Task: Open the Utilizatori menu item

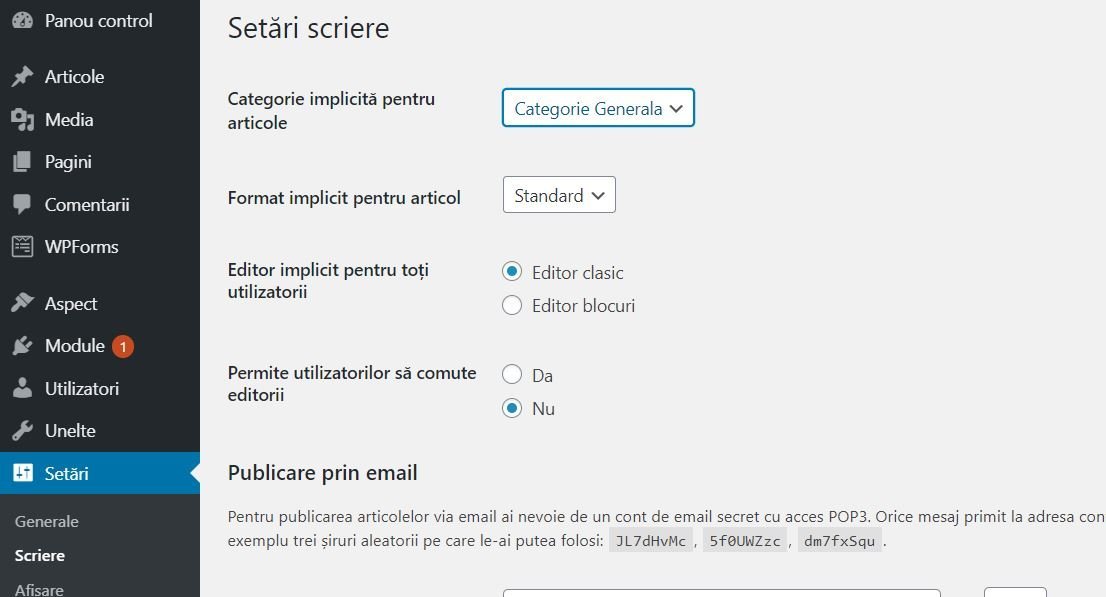Action: tap(82, 389)
